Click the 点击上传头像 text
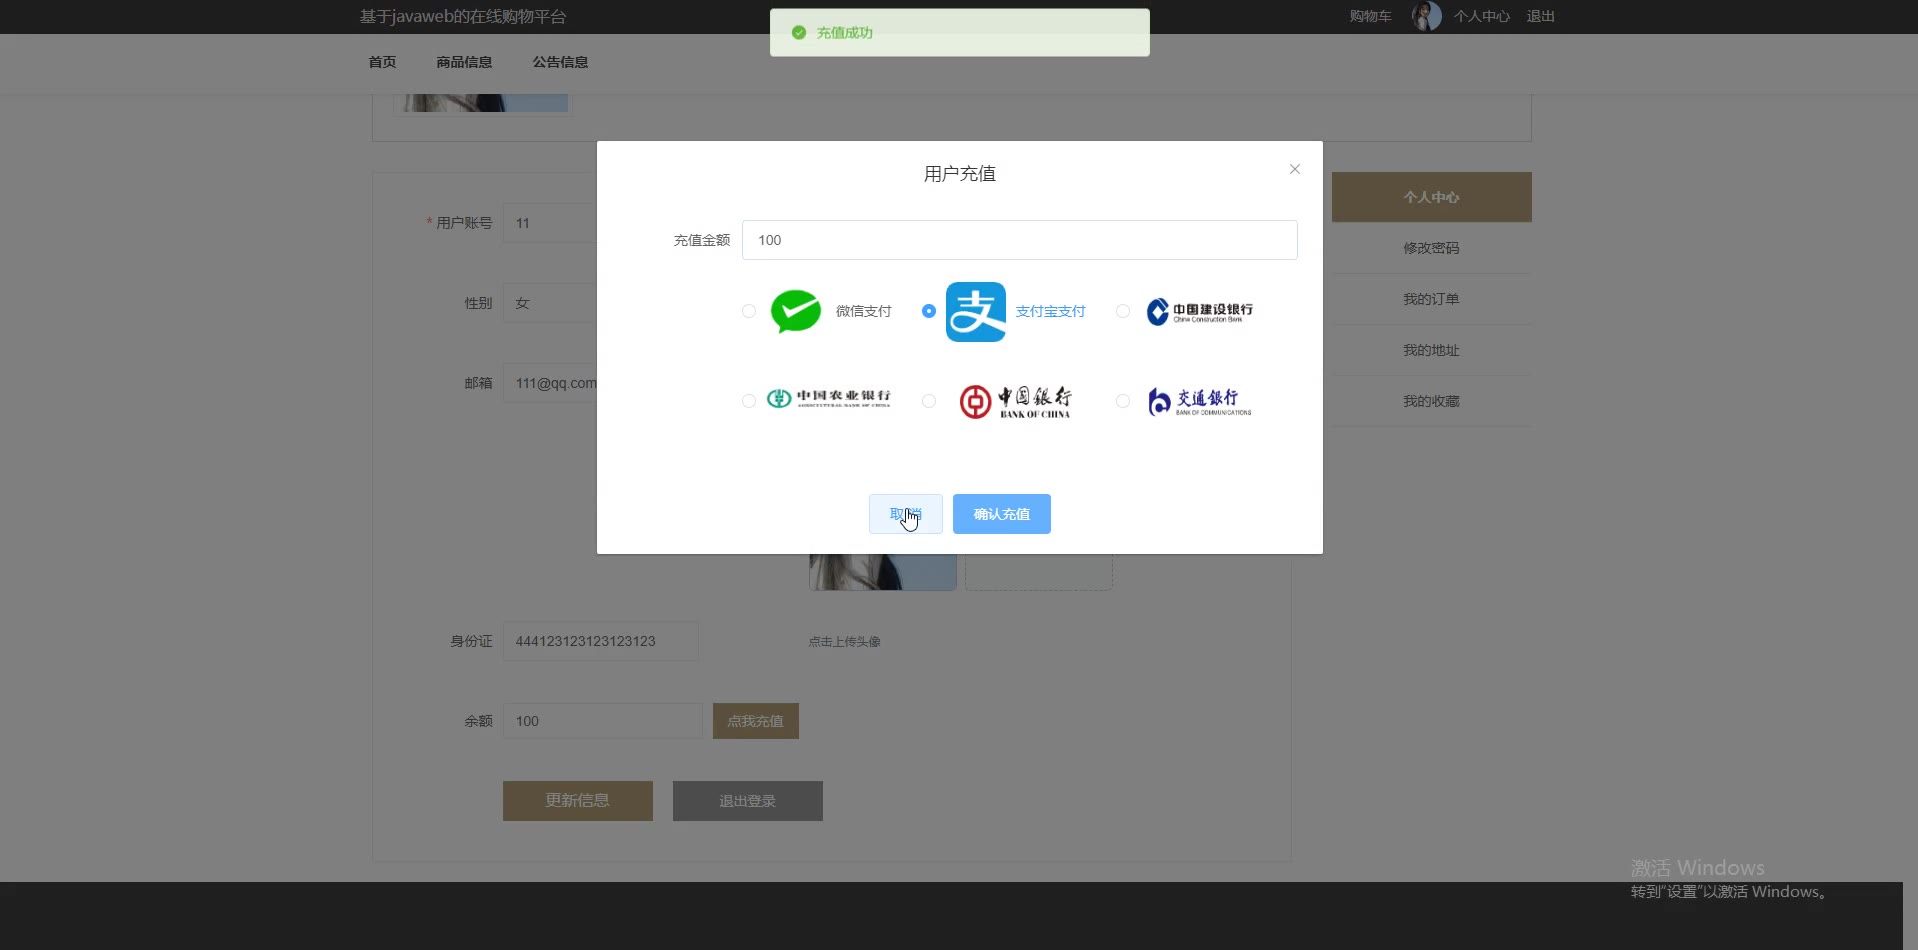Image resolution: width=1918 pixels, height=950 pixels. [845, 641]
